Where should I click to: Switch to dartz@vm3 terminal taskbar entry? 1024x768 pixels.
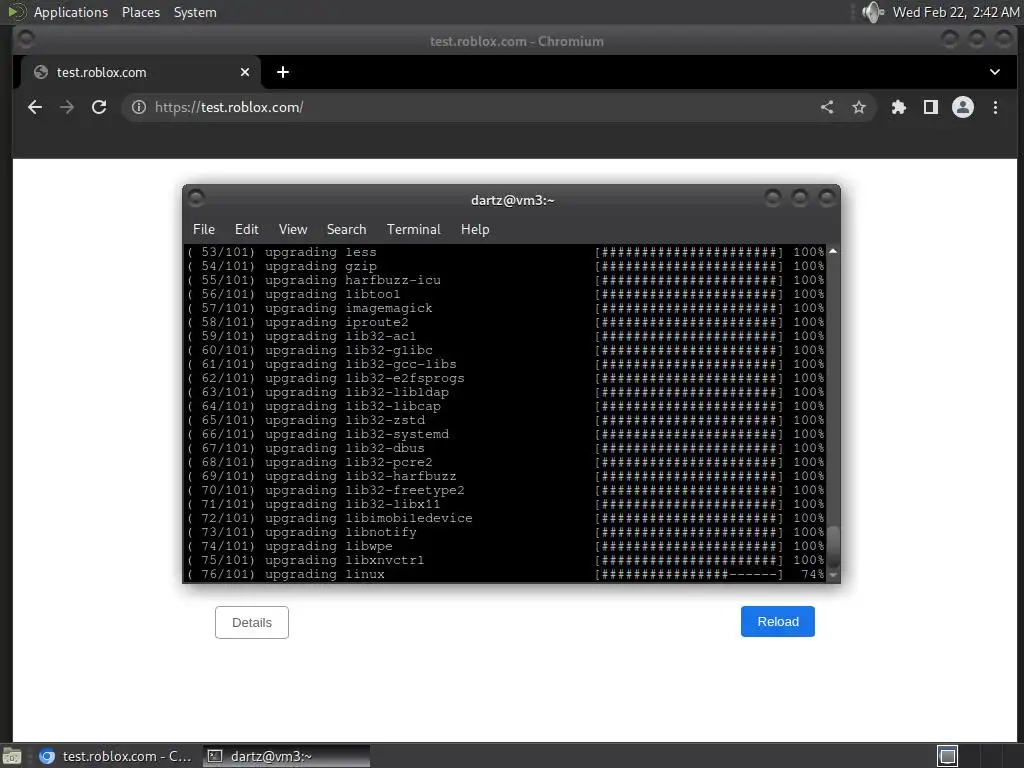click(286, 756)
